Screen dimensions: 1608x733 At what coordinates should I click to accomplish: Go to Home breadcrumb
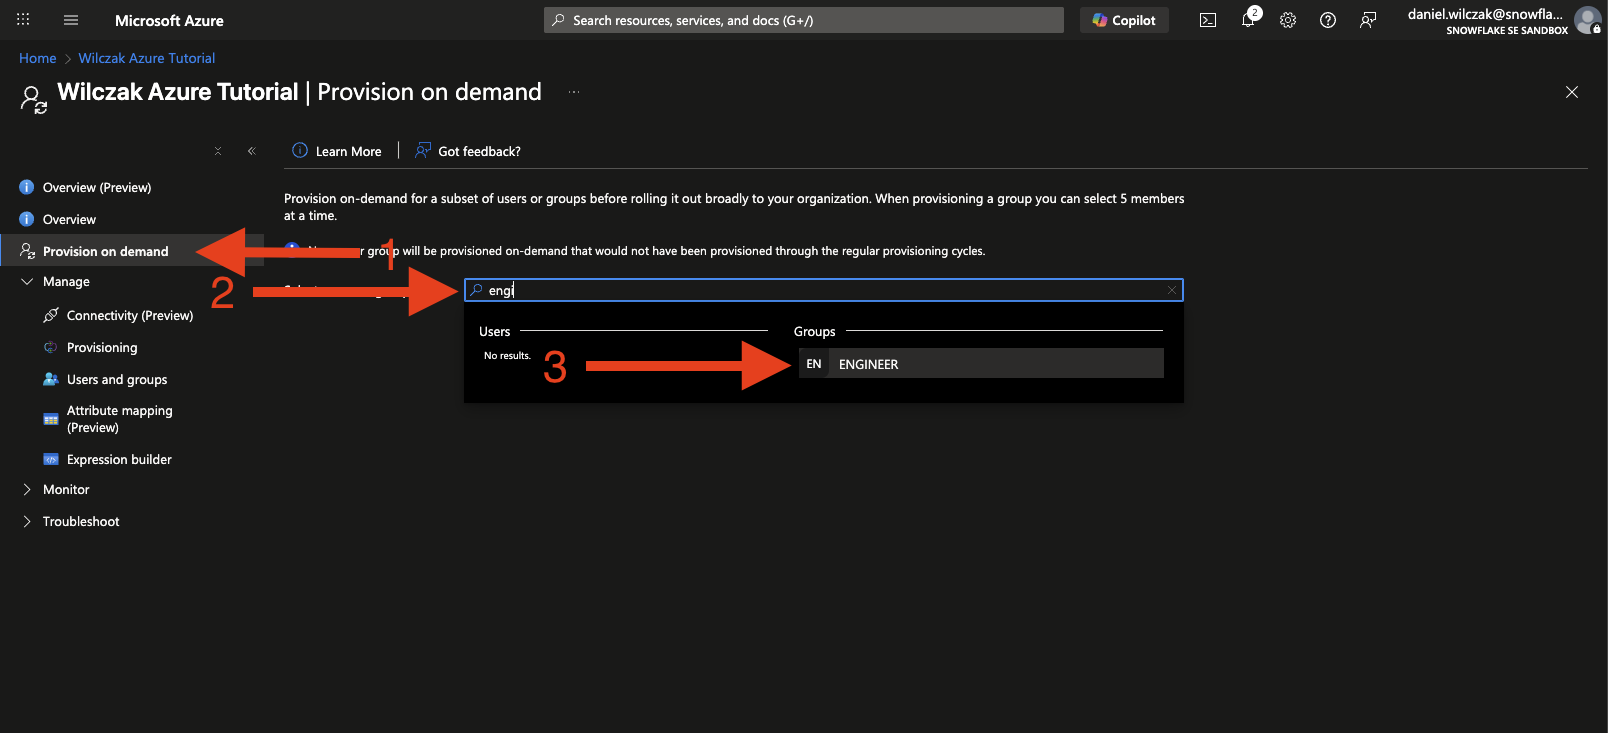(x=38, y=59)
